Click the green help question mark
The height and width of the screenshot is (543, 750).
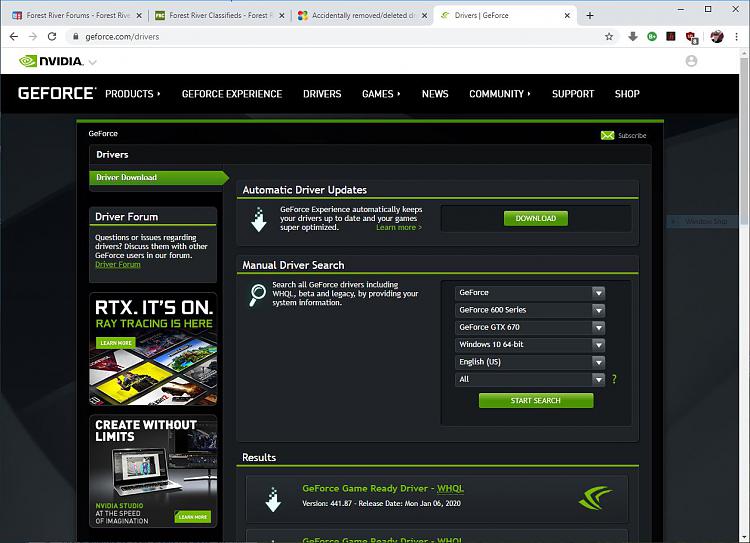pos(614,380)
